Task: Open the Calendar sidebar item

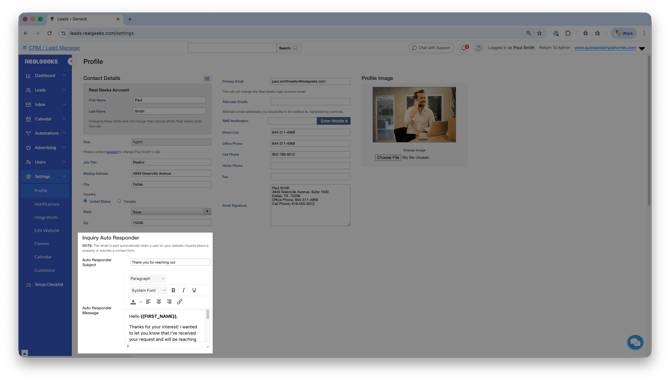Action: click(x=45, y=119)
